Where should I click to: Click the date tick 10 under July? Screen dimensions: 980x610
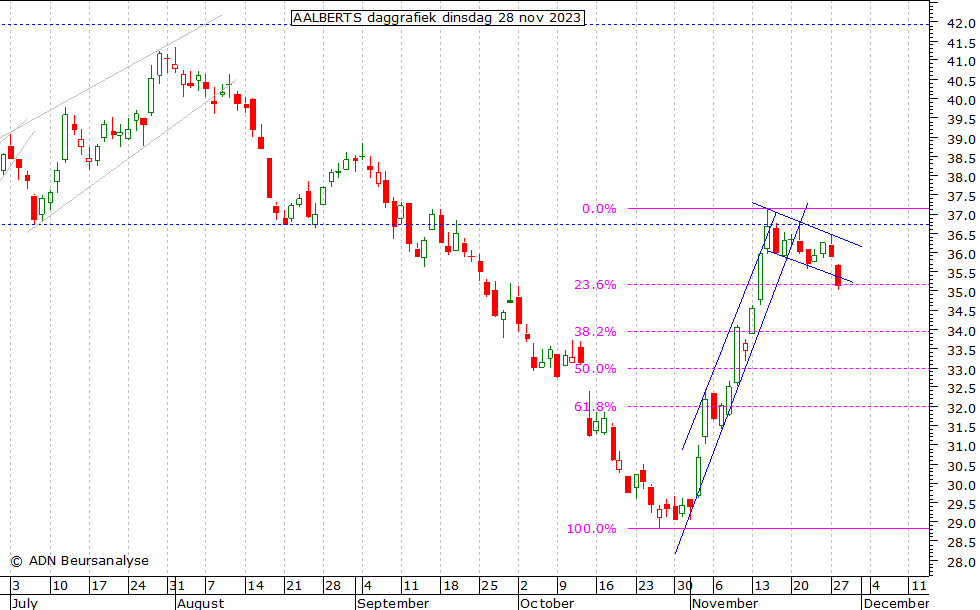[60, 586]
